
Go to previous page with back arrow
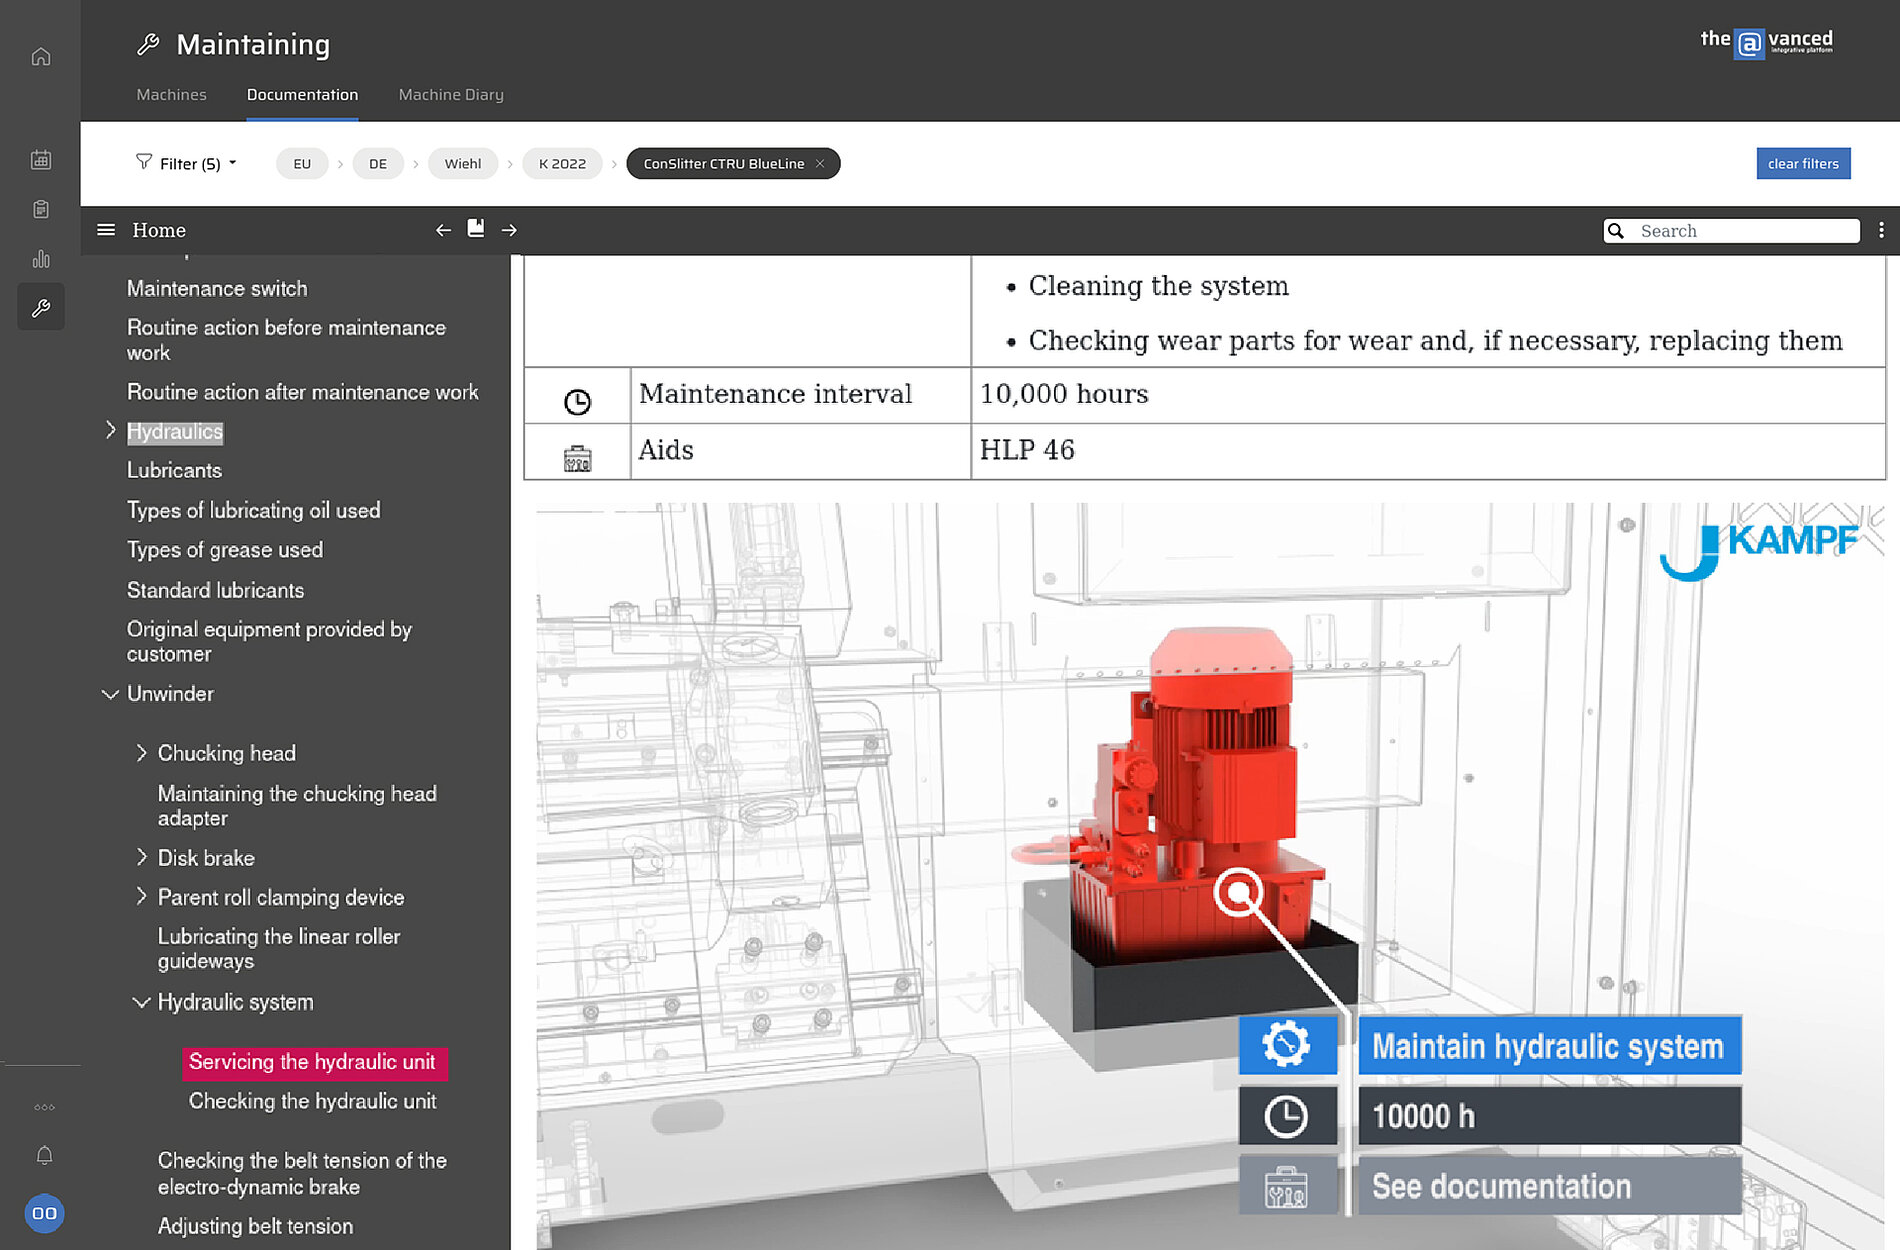443,230
